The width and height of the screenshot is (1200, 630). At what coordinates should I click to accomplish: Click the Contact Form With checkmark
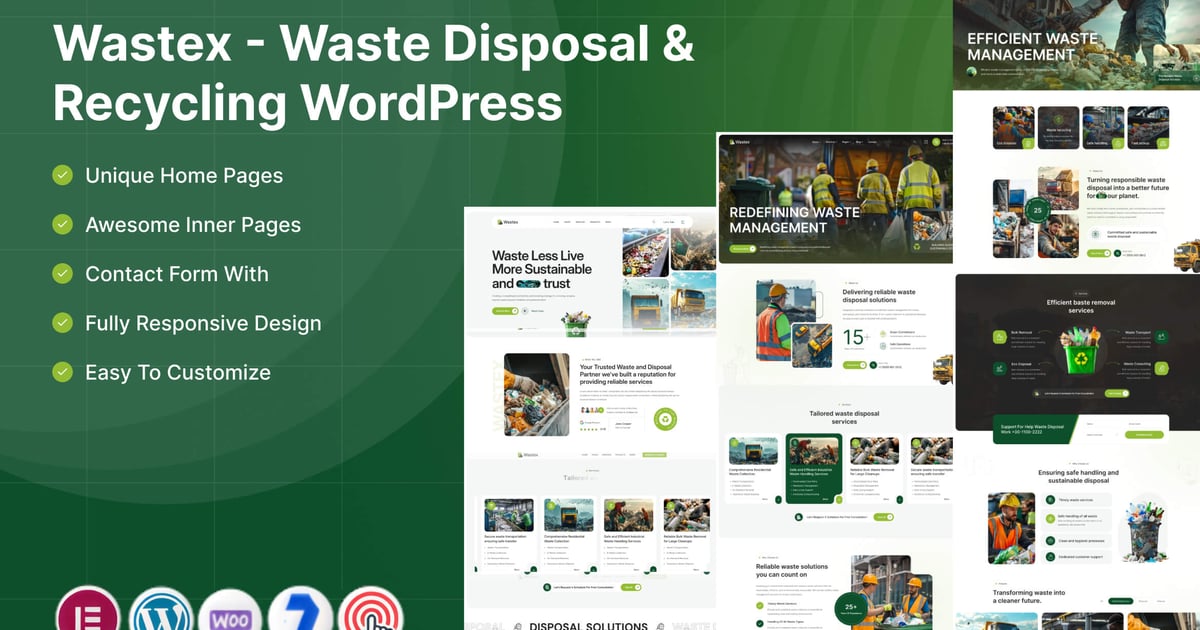(63, 273)
